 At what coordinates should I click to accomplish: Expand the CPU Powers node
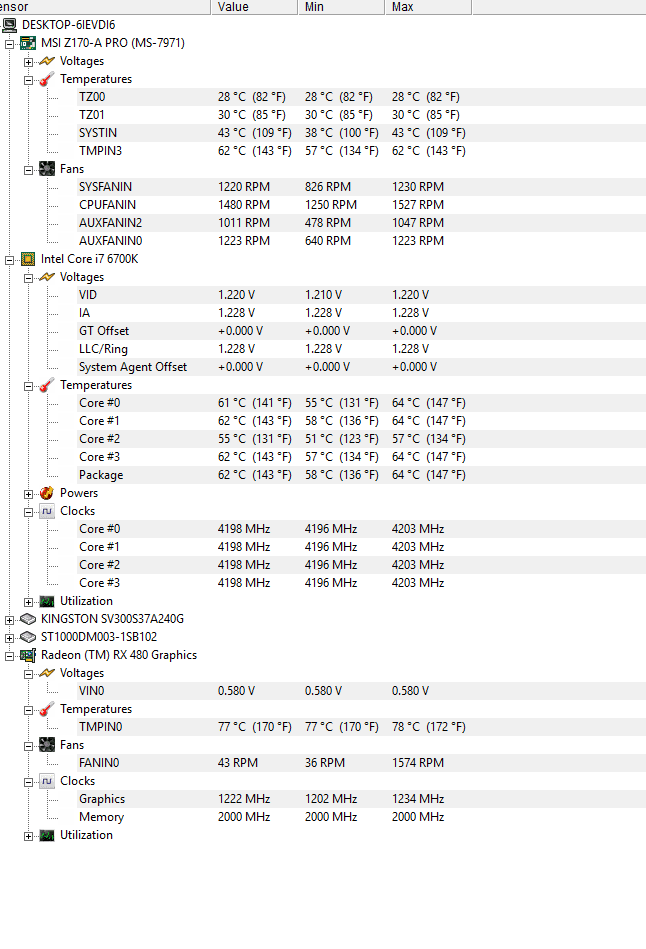click(28, 494)
